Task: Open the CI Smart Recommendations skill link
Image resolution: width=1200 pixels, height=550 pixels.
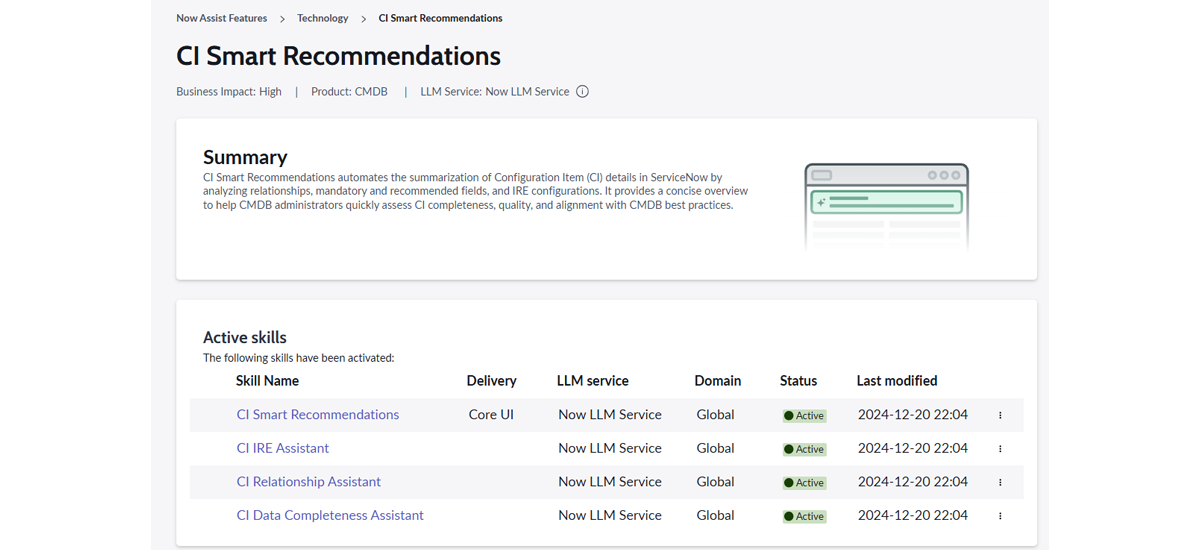Action: click(x=317, y=415)
